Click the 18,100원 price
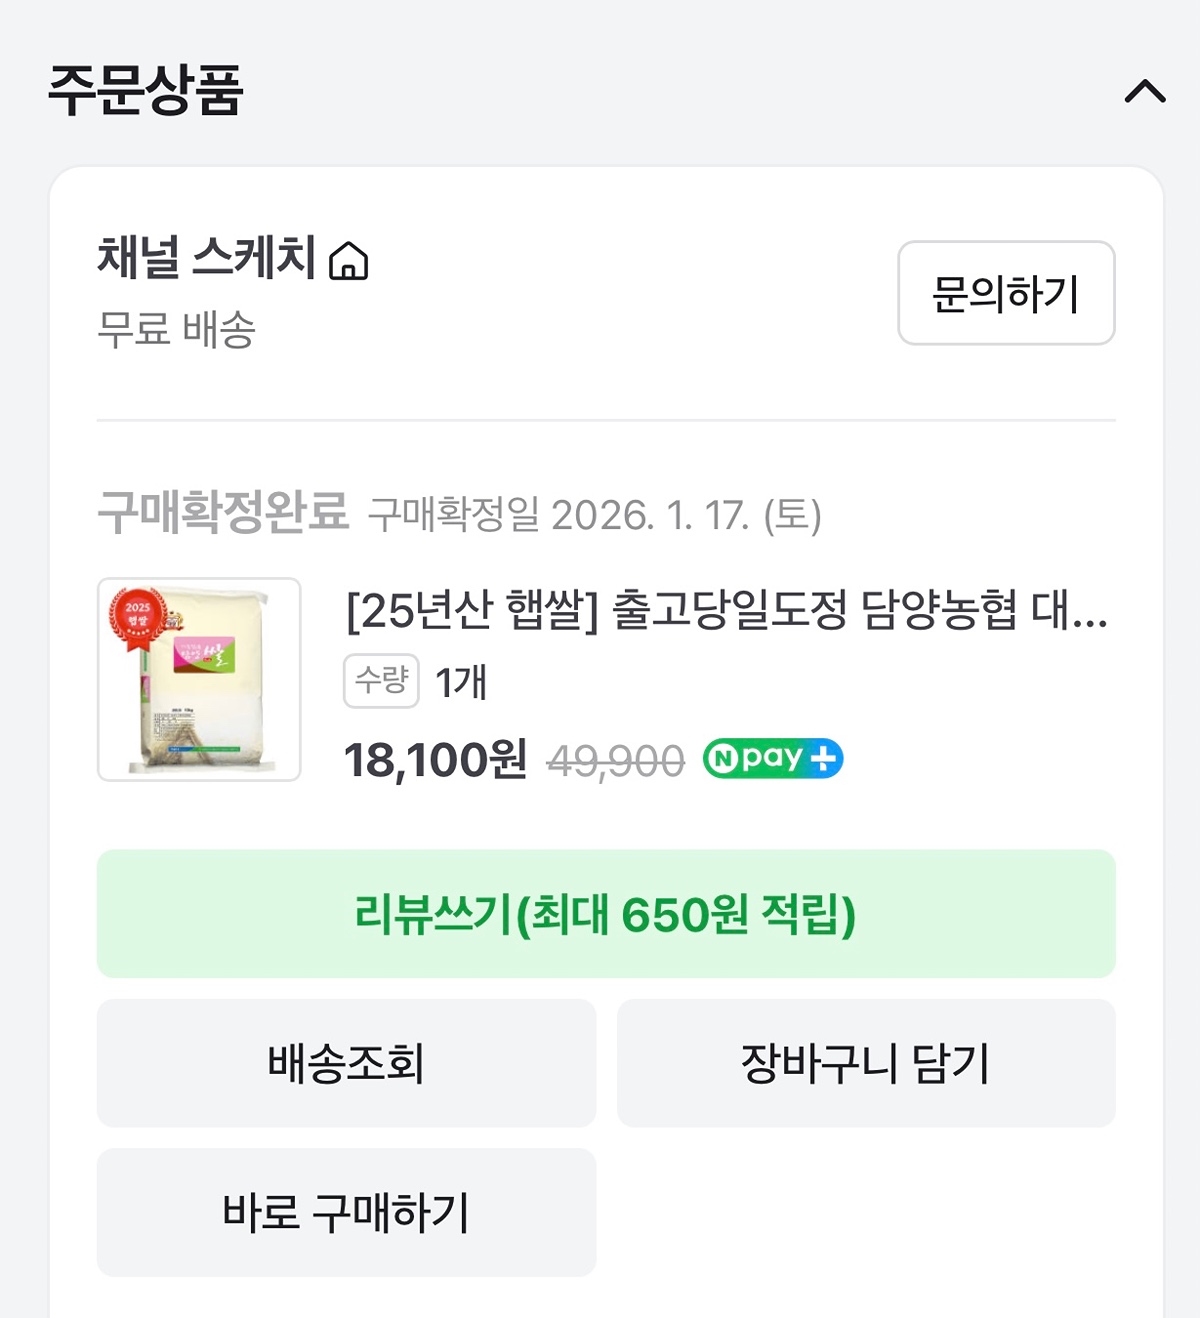1200x1318 pixels. pyautogui.click(x=435, y=760)
